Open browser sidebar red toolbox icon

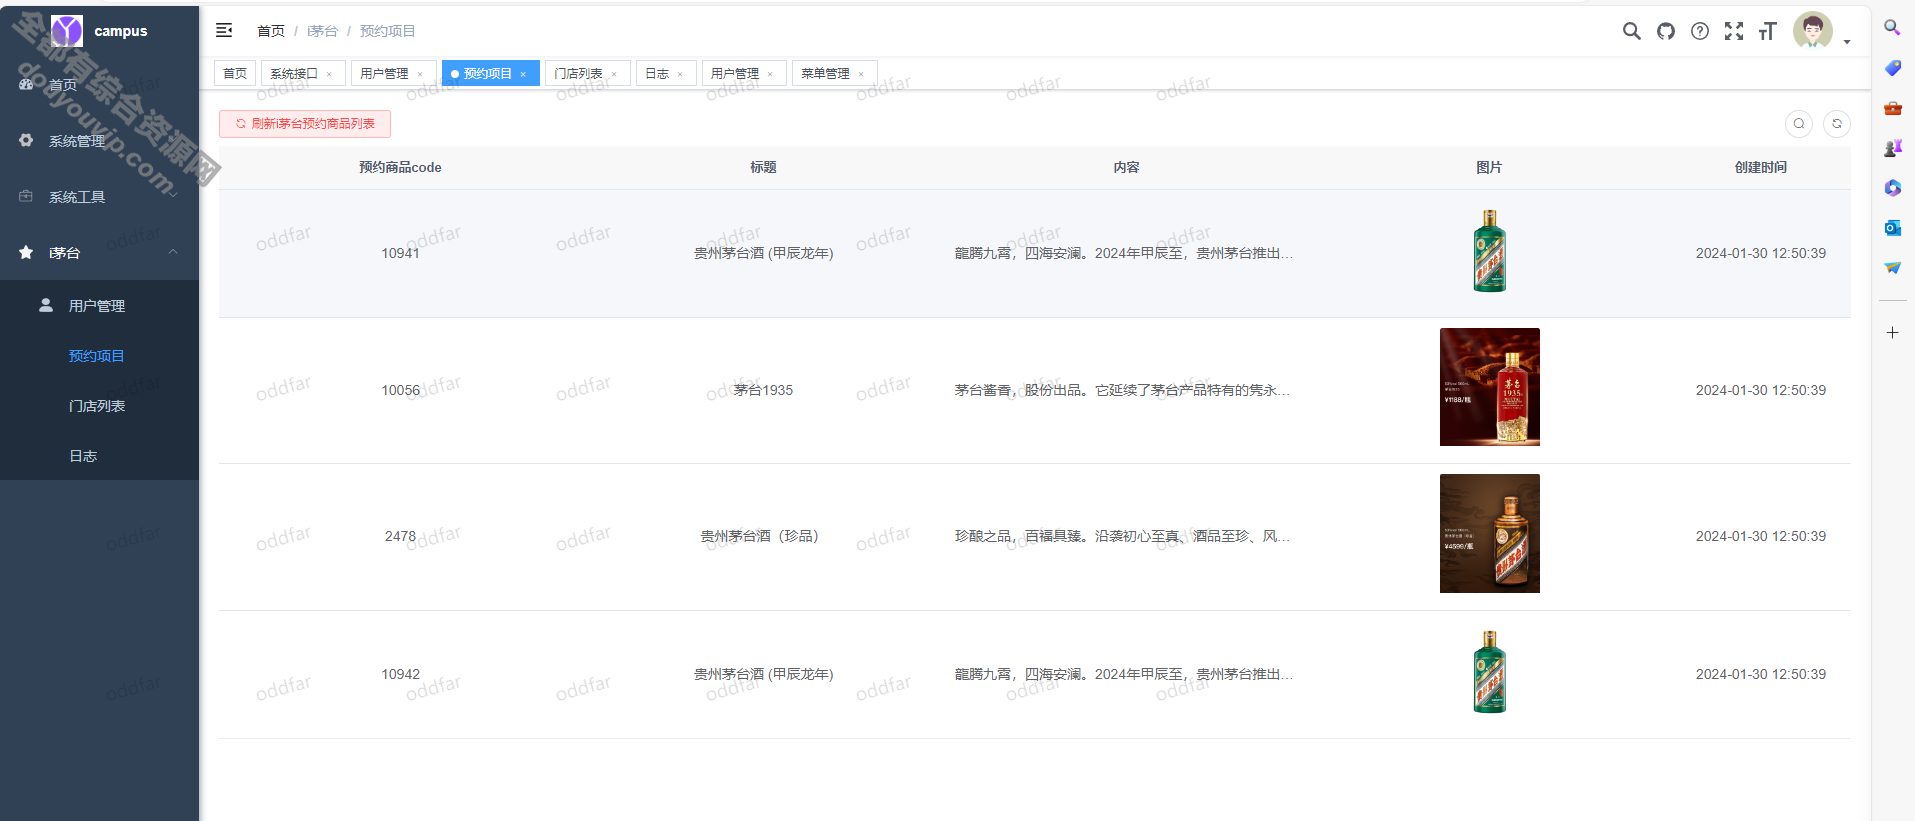click(x=1892, y=108)
